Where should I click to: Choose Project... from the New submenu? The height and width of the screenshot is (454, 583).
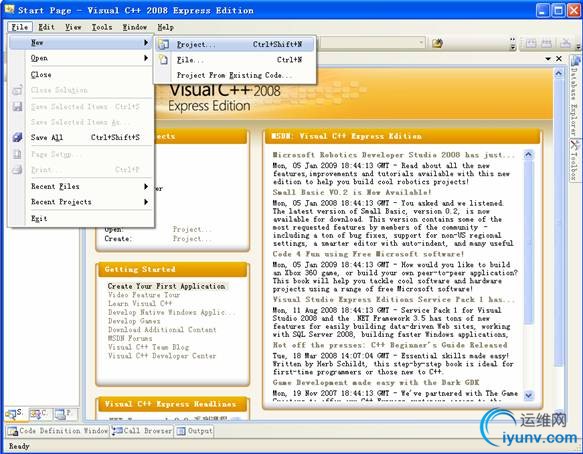(235, 44)
